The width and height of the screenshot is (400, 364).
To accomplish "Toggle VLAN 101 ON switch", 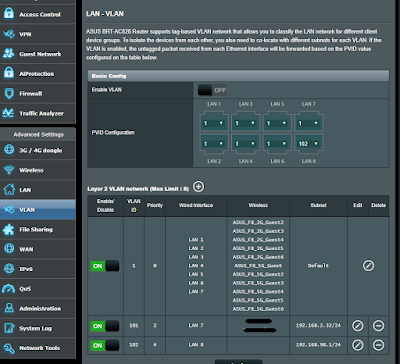I will (x=105, y=326).
